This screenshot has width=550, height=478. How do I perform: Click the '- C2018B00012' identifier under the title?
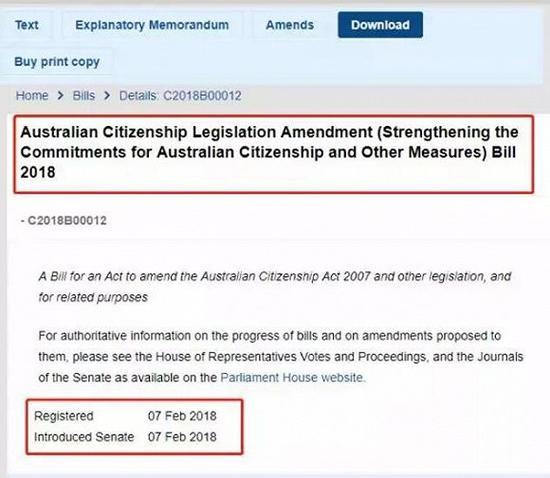coord(63,220)
